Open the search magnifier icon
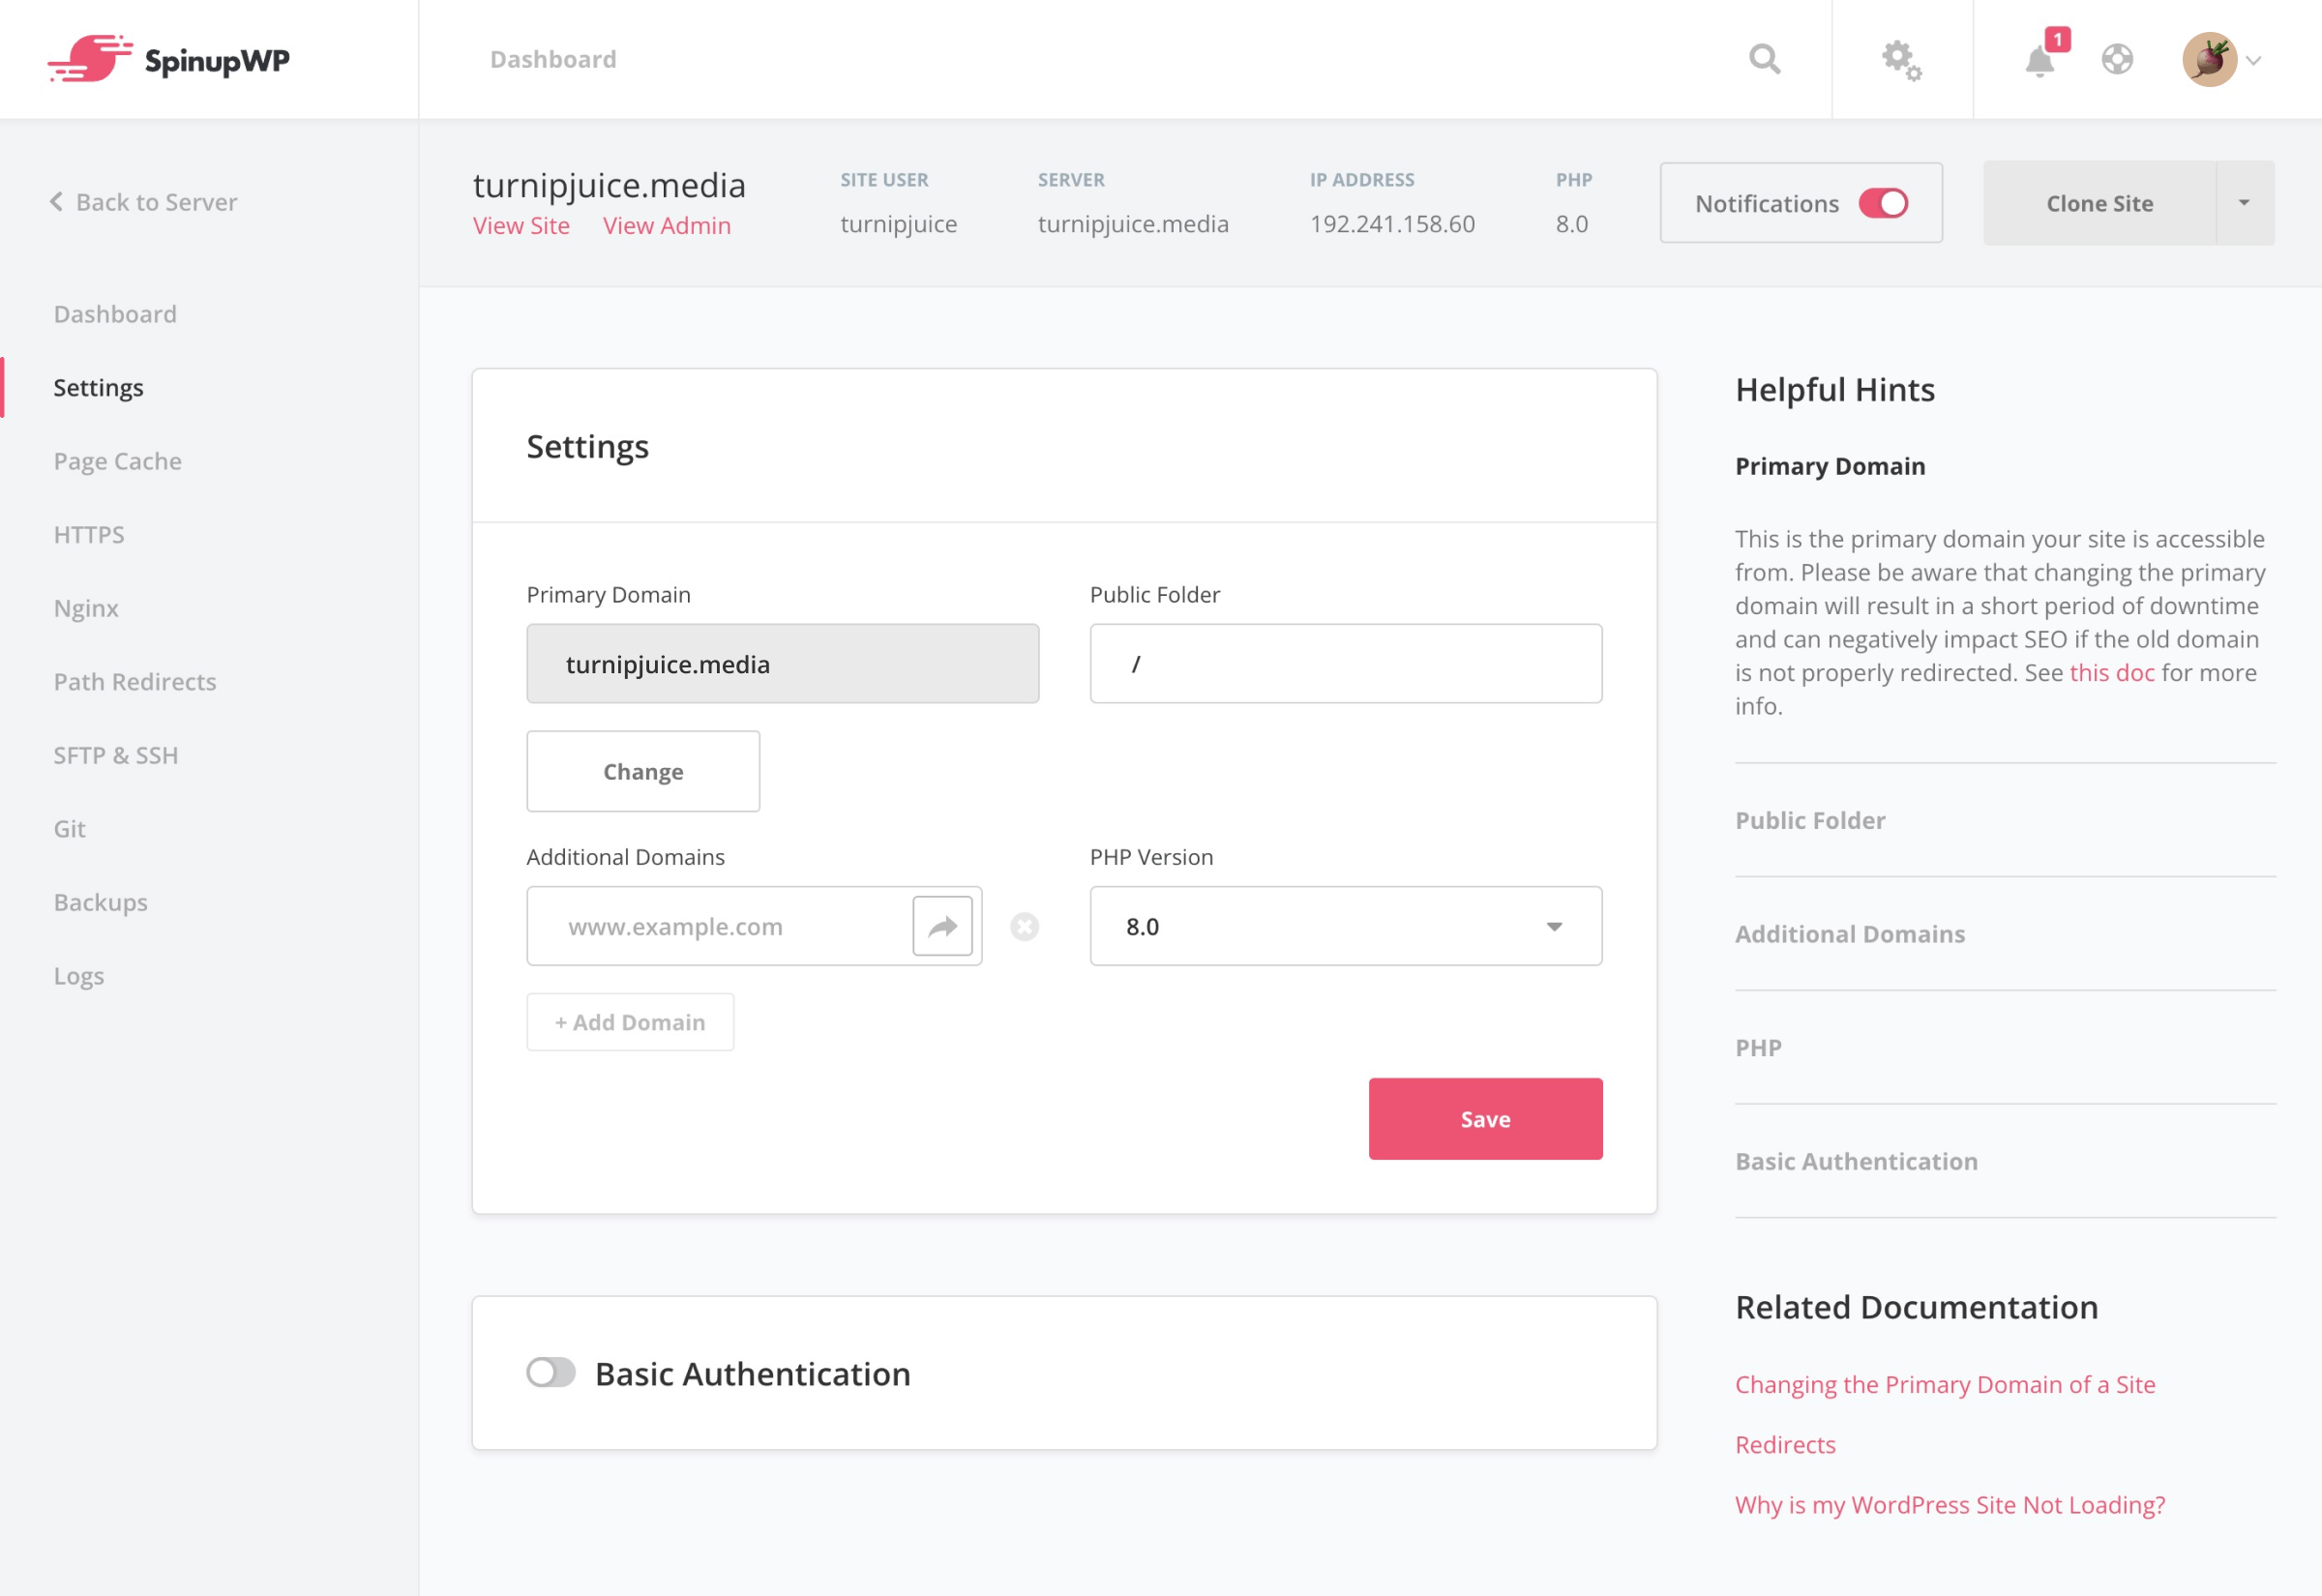The width and height of the screenshot is (2322, 1596). point(1764,59)
